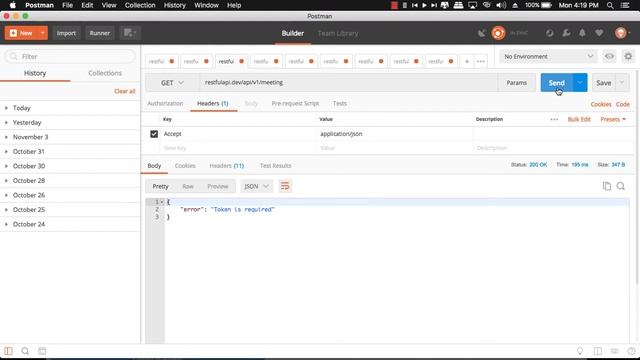640x360 pixels.
Task: Collapse JSON line 1 fold arrow
Action: (x=162, y=202)
